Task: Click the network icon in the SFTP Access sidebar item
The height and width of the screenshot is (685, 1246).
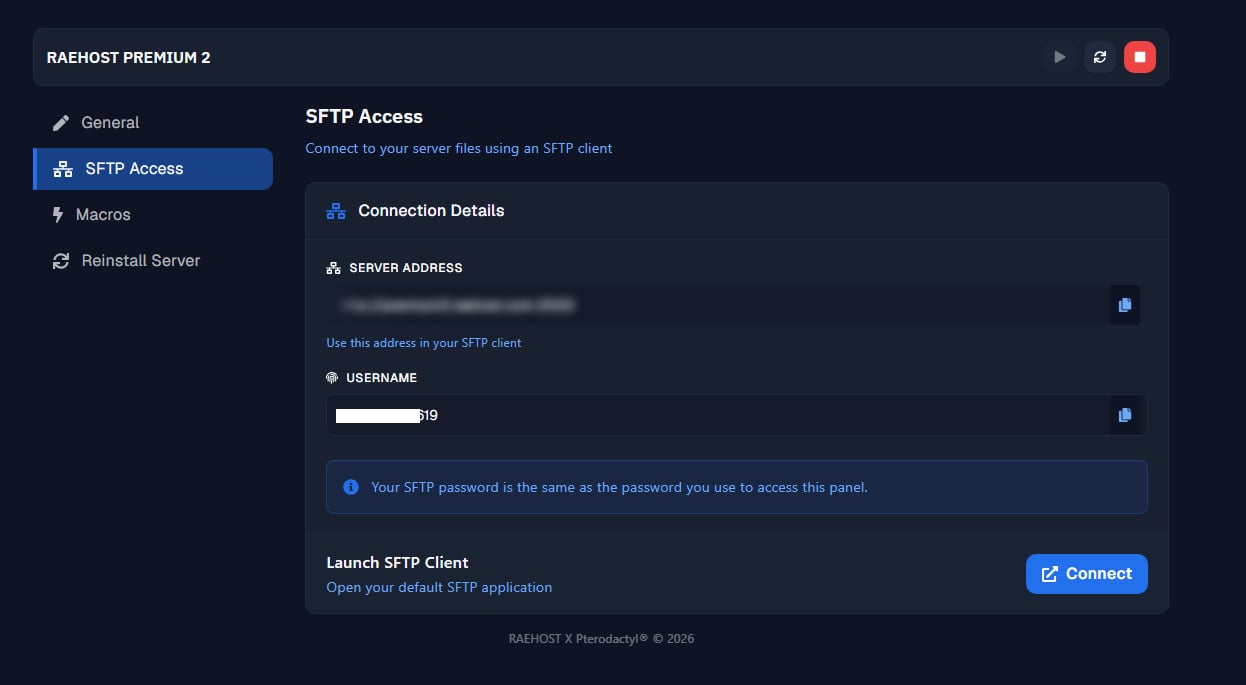Action: pyautogui.click(x=63, y=169)
